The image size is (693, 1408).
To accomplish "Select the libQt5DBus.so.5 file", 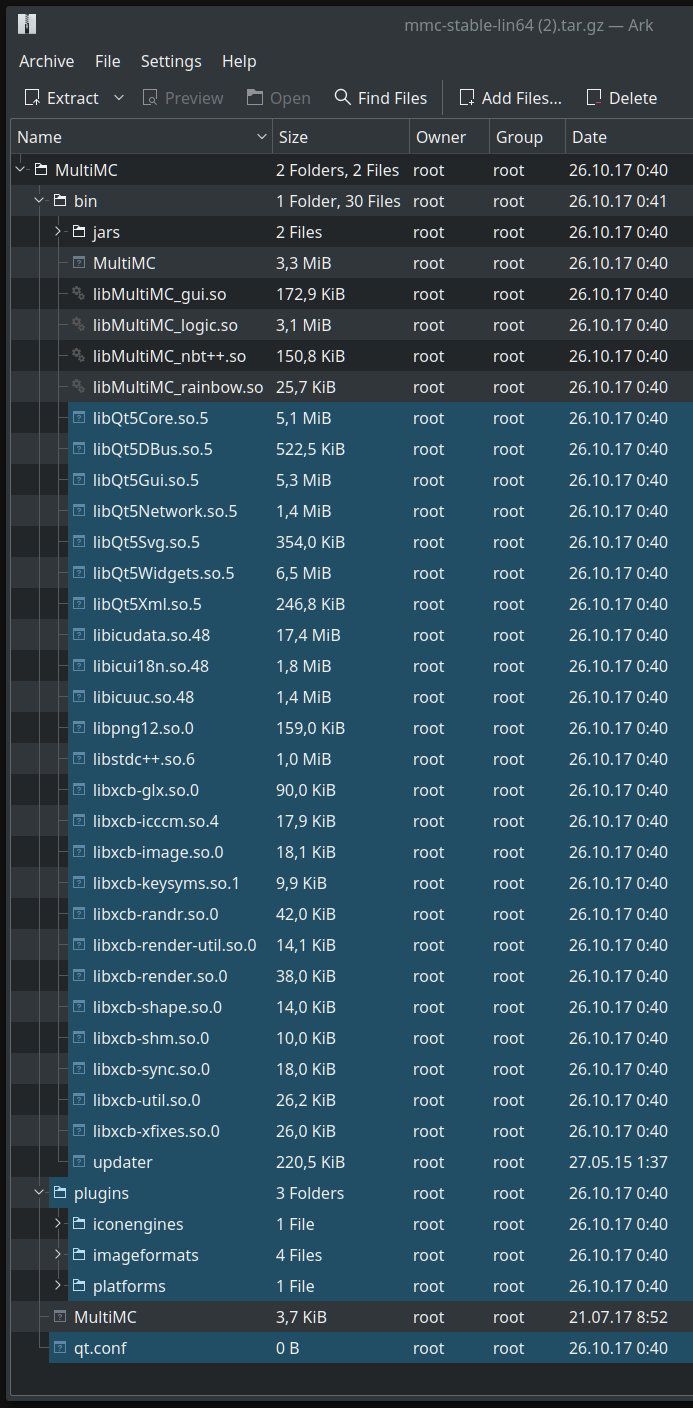I will coord(153,449).
